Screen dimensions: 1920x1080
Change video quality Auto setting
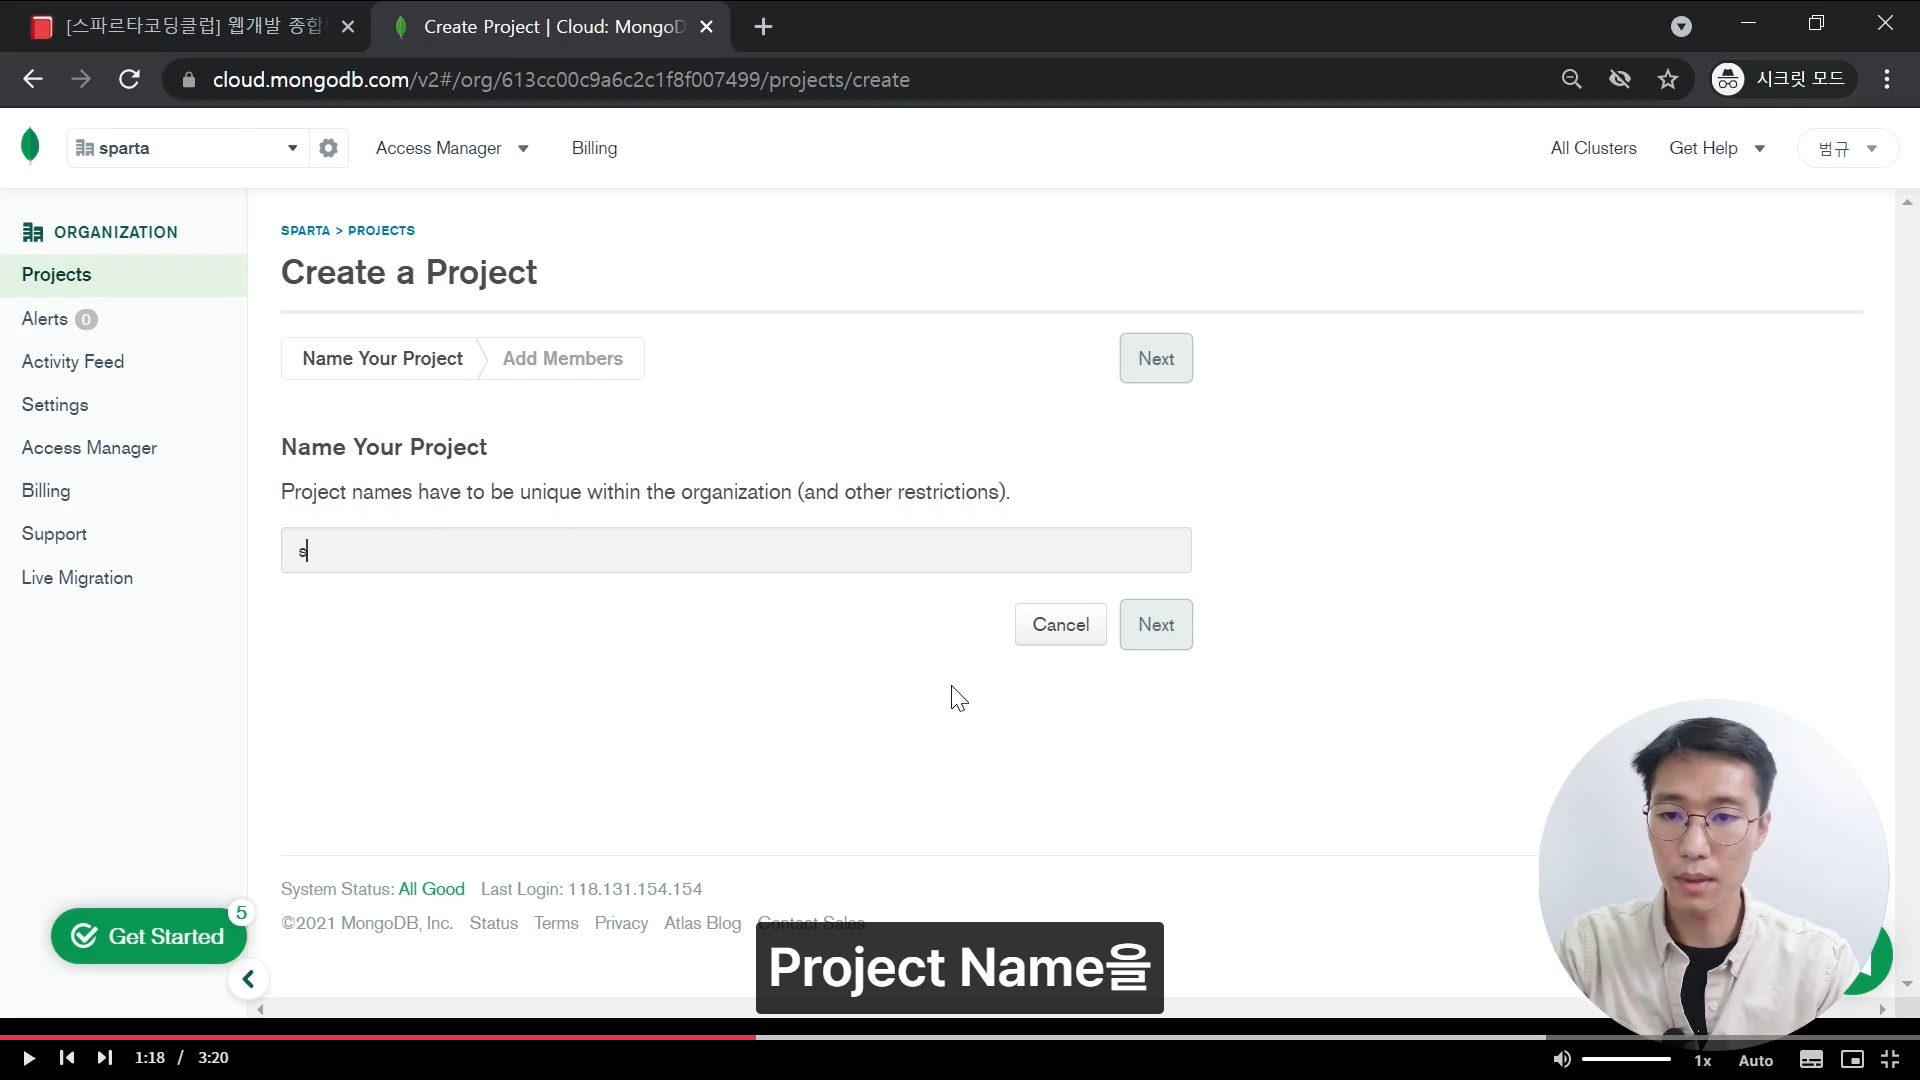click(x=1756, y=1060)
